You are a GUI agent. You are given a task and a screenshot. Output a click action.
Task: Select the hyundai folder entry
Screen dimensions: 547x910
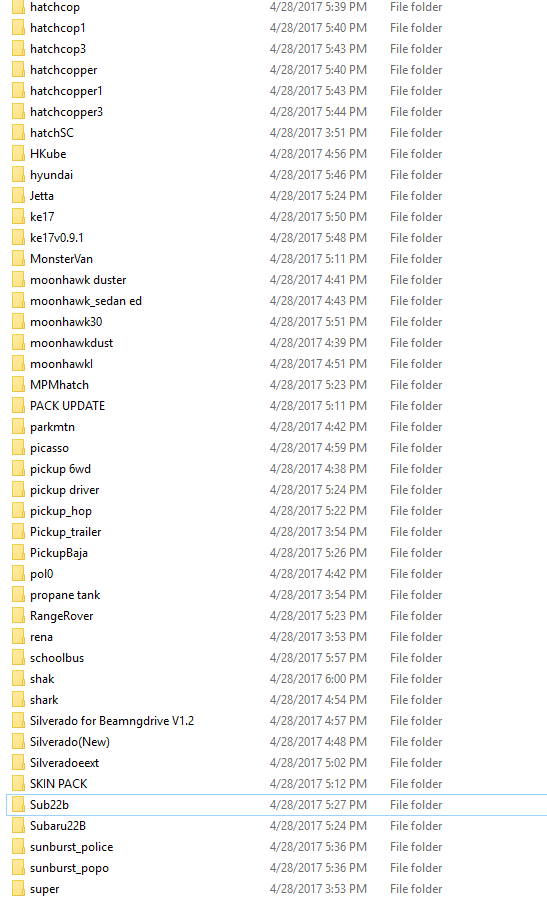coord(277,175)
